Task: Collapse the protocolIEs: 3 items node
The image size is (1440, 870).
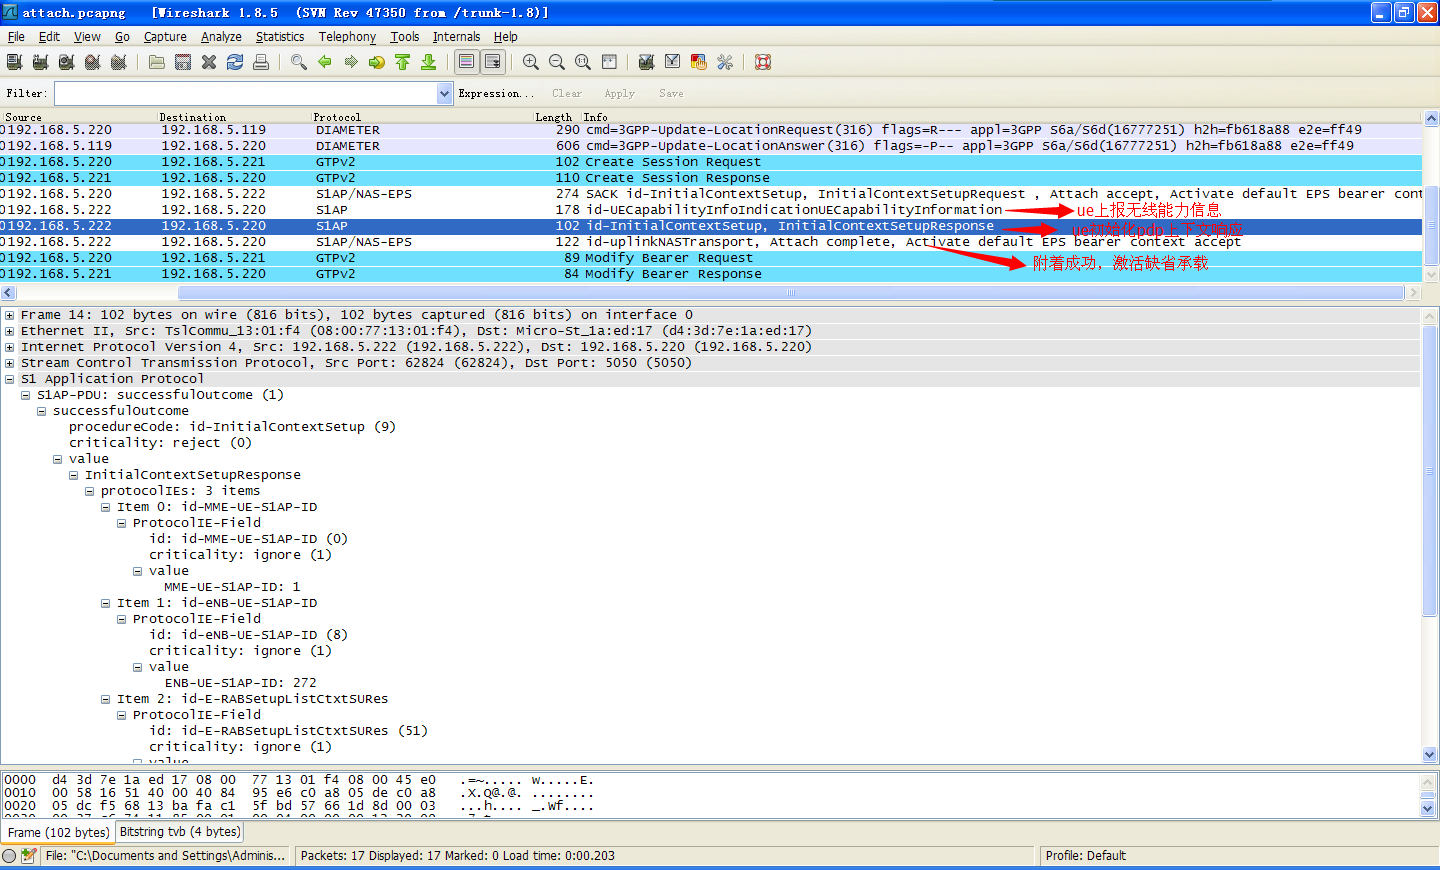Action: point(90,491)
